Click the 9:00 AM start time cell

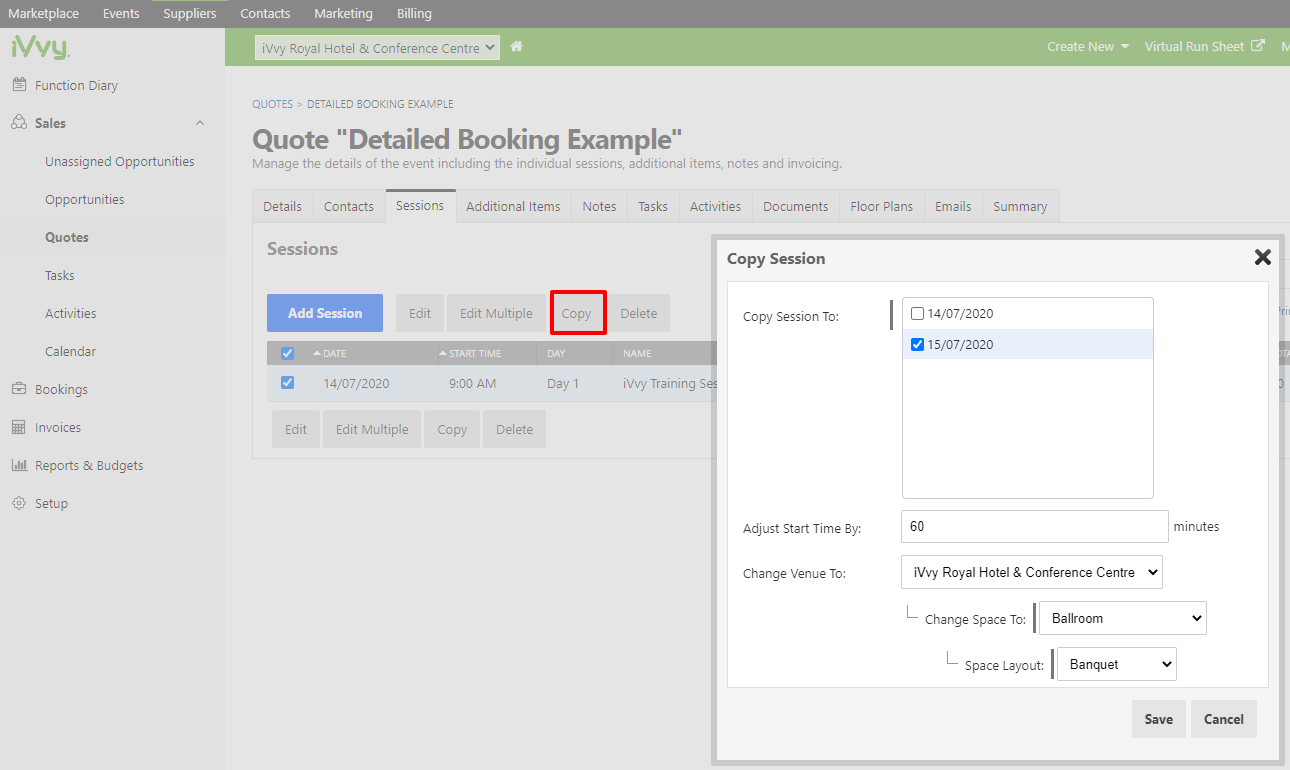click(473, 383)
